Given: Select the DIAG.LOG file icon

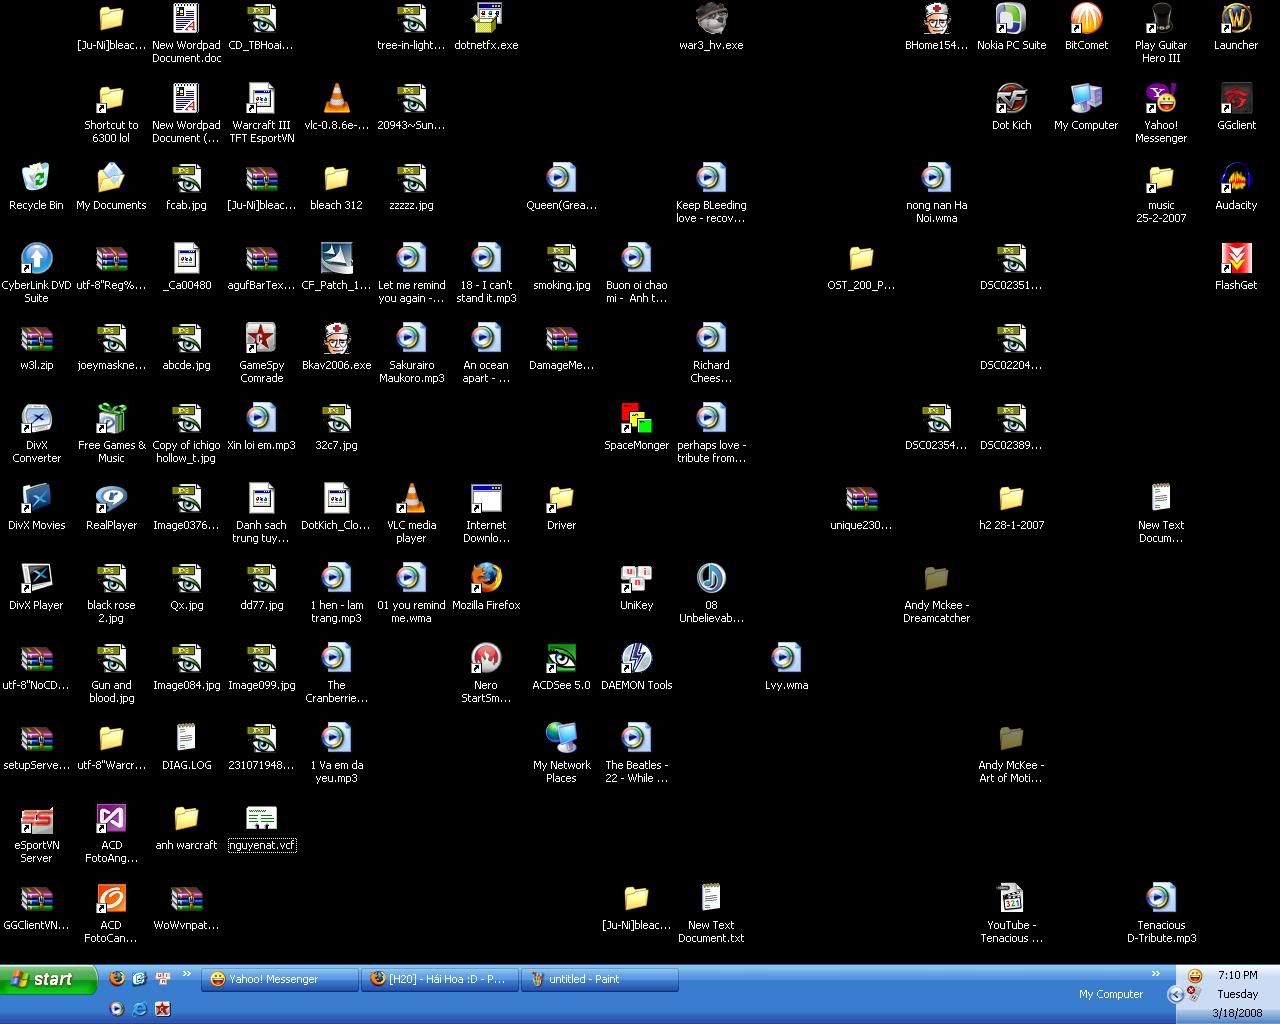Looking at the screenshot, I should (x=186, y=746).
